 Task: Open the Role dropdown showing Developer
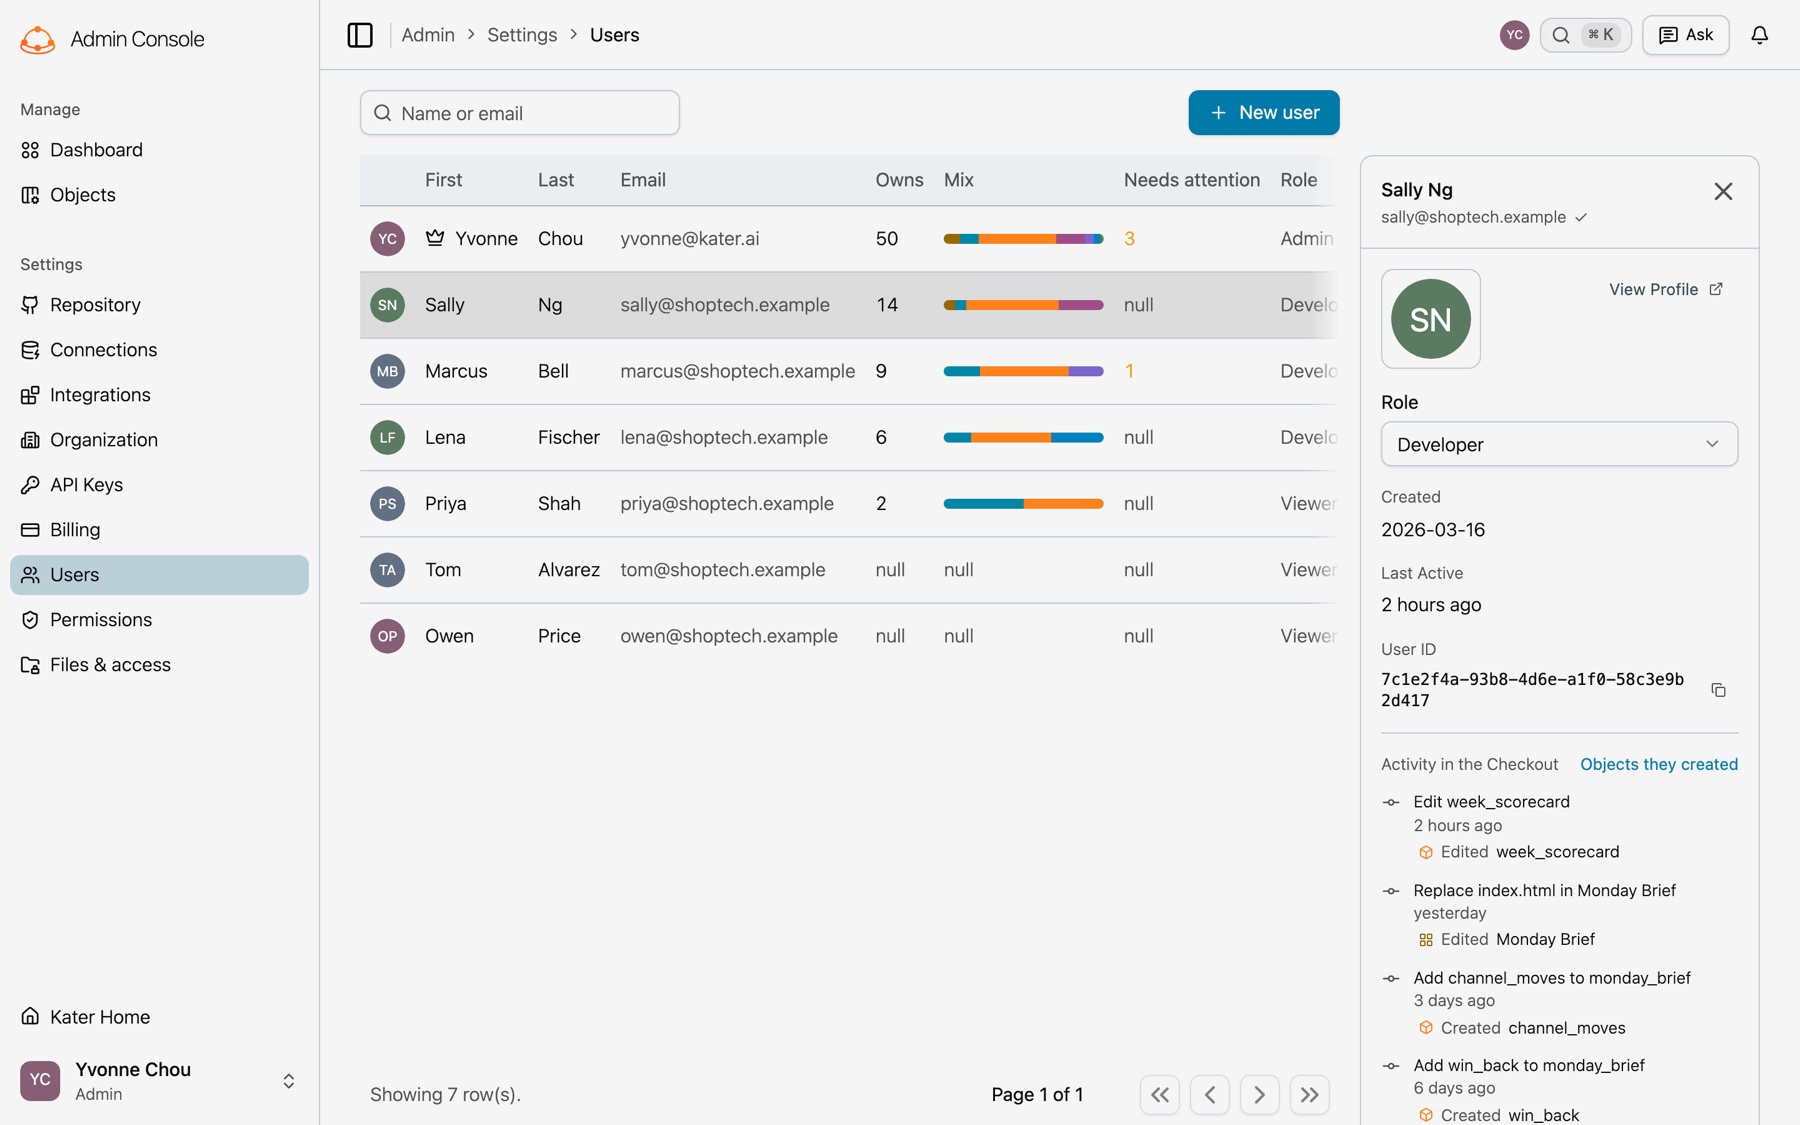pyautogui.click(x=1559, y=444)
